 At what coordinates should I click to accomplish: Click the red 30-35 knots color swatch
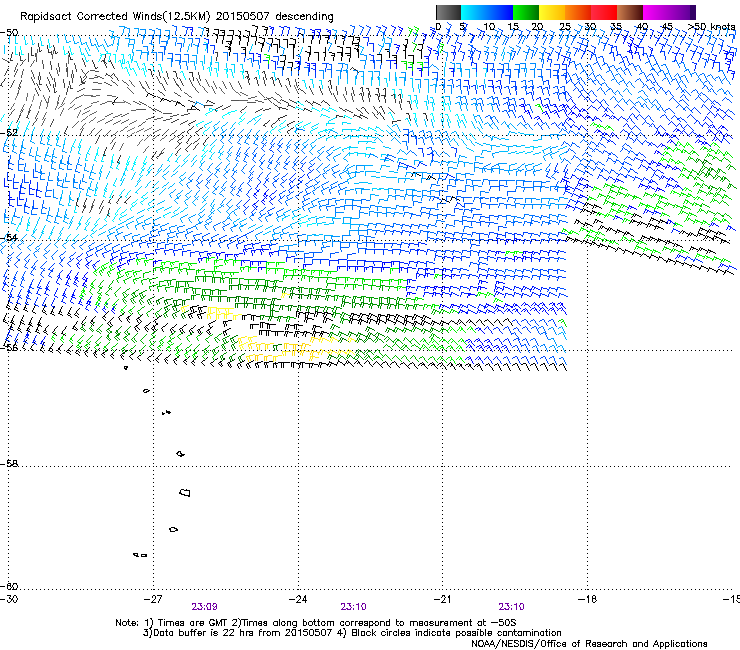pos(604,12)
